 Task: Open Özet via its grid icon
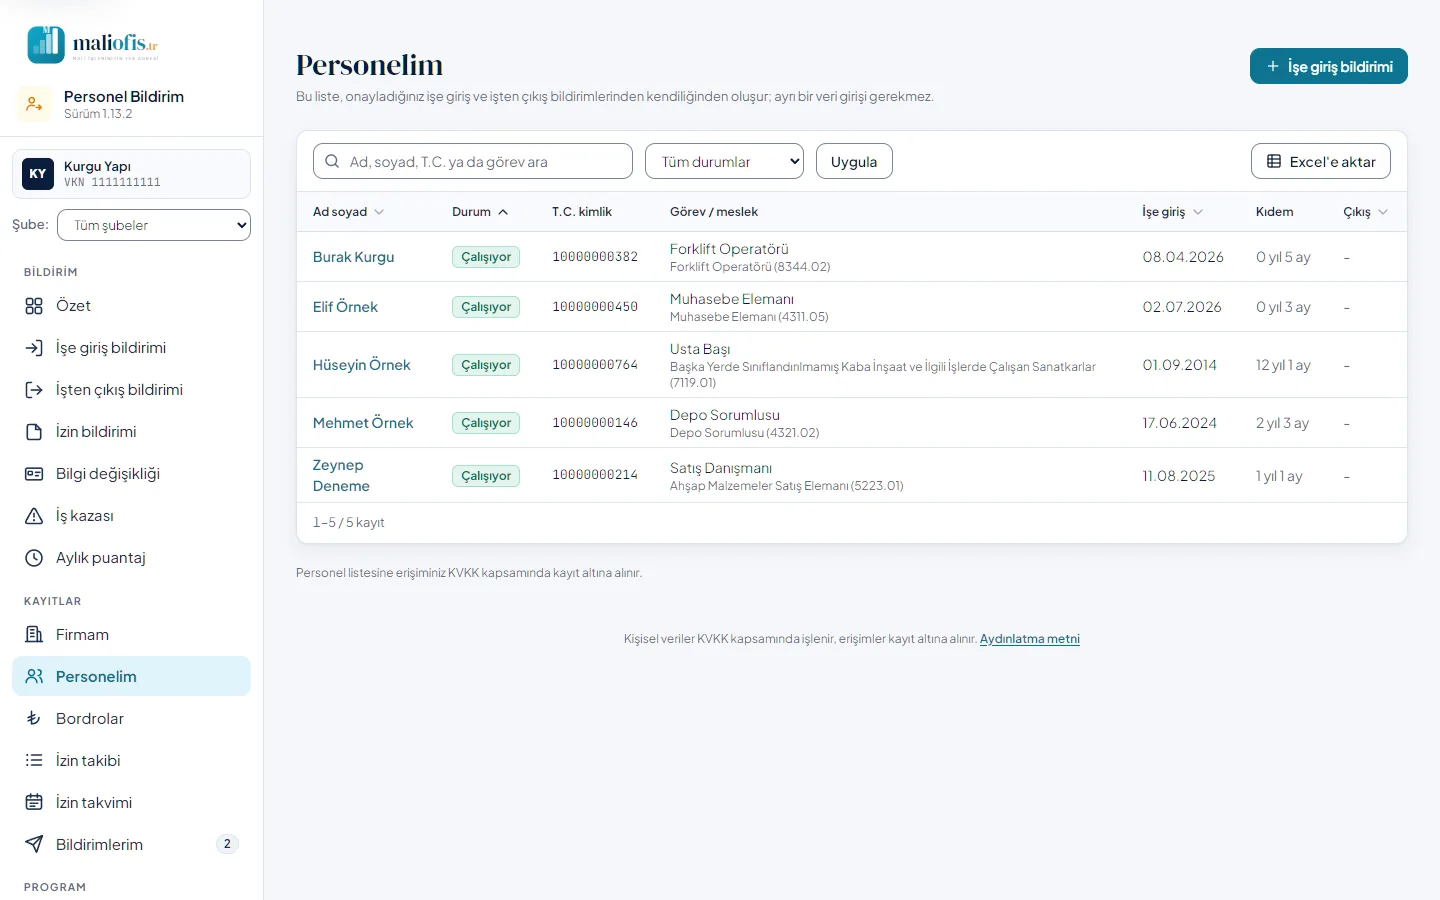tap(34, 306)
